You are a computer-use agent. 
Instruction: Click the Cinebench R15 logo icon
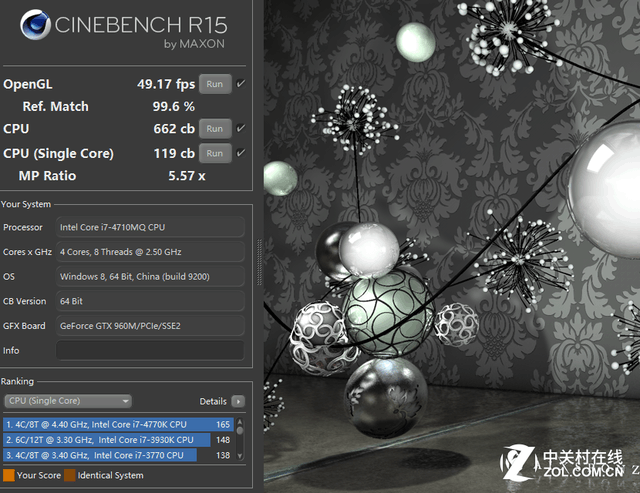pyautogui.click(x=35, y=24)
